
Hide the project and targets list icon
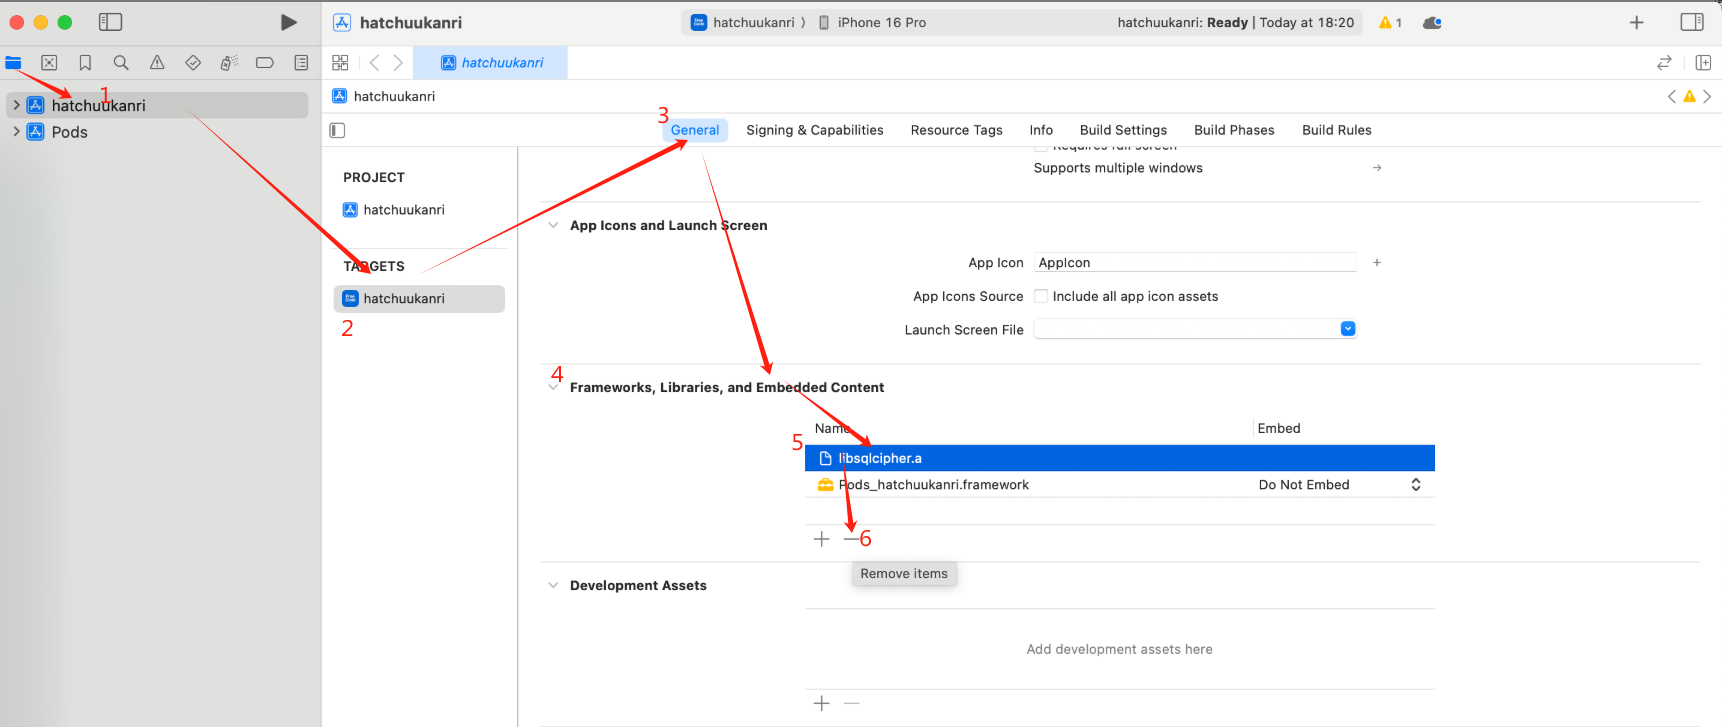337,130
